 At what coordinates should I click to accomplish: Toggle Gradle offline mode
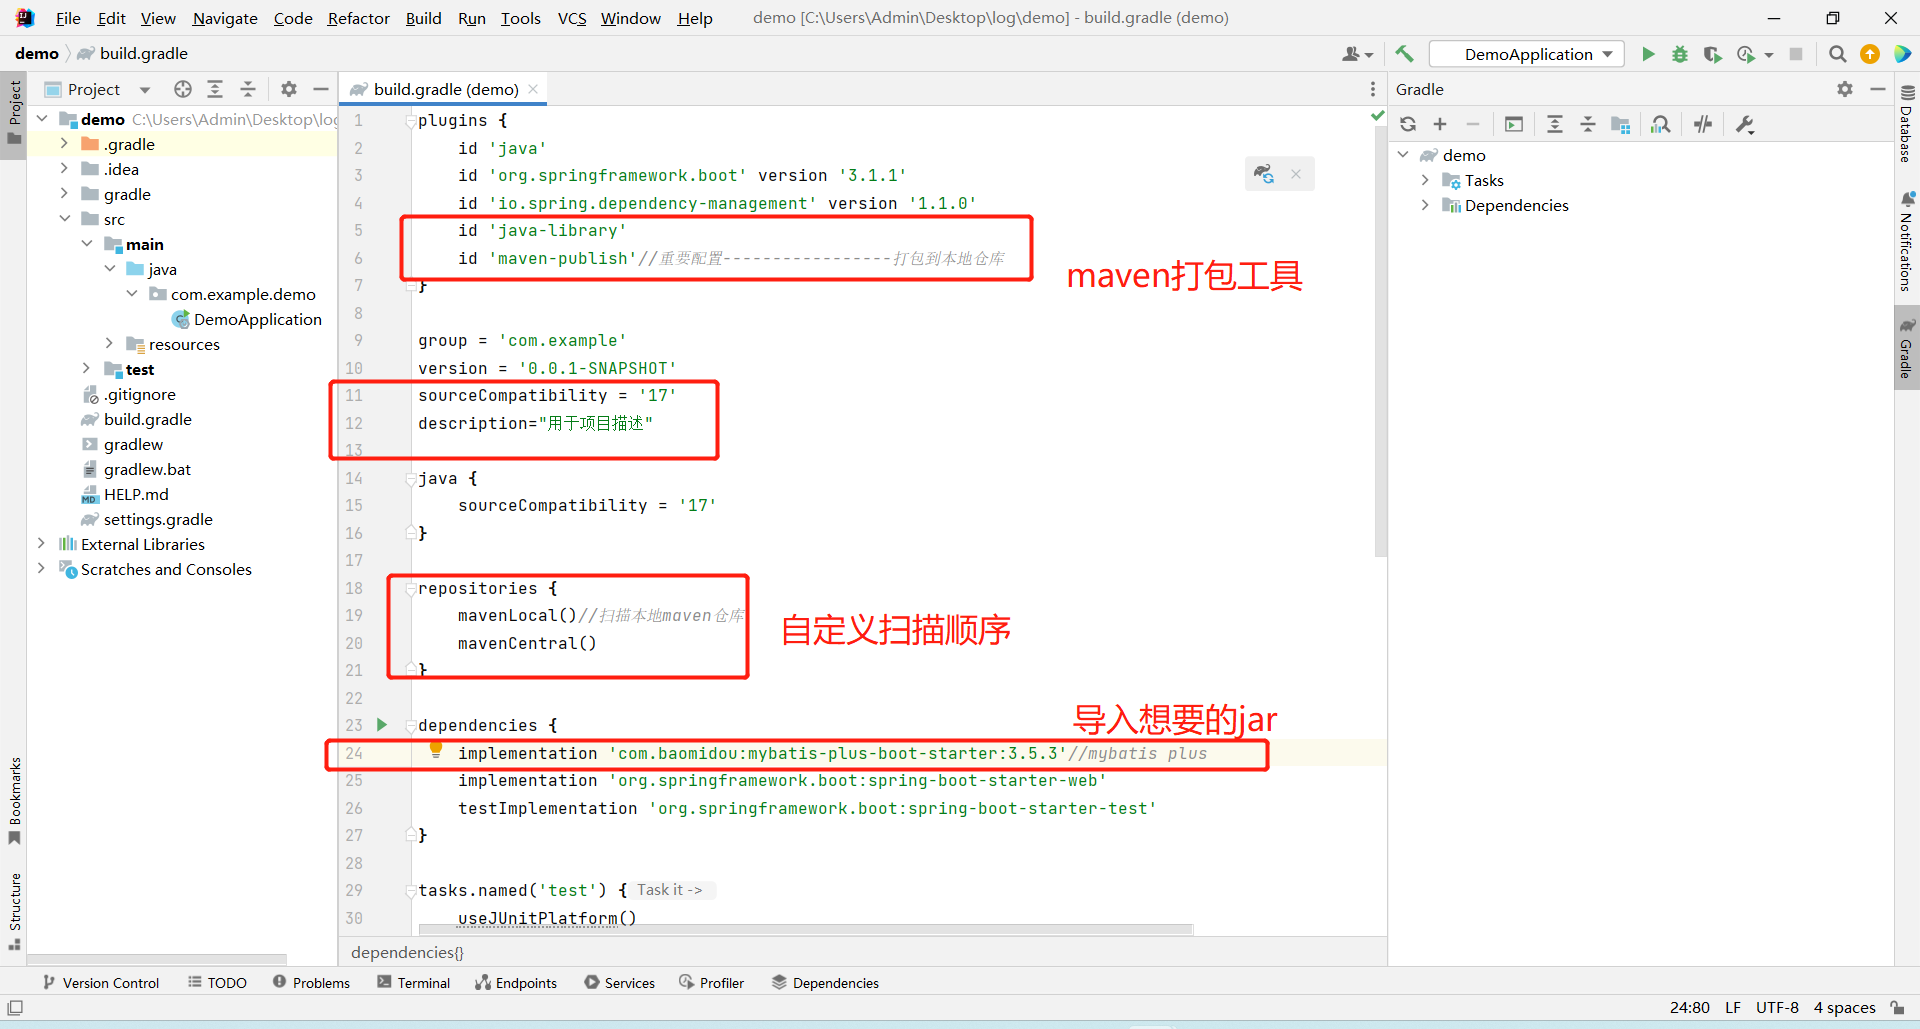coord(1703,124)
